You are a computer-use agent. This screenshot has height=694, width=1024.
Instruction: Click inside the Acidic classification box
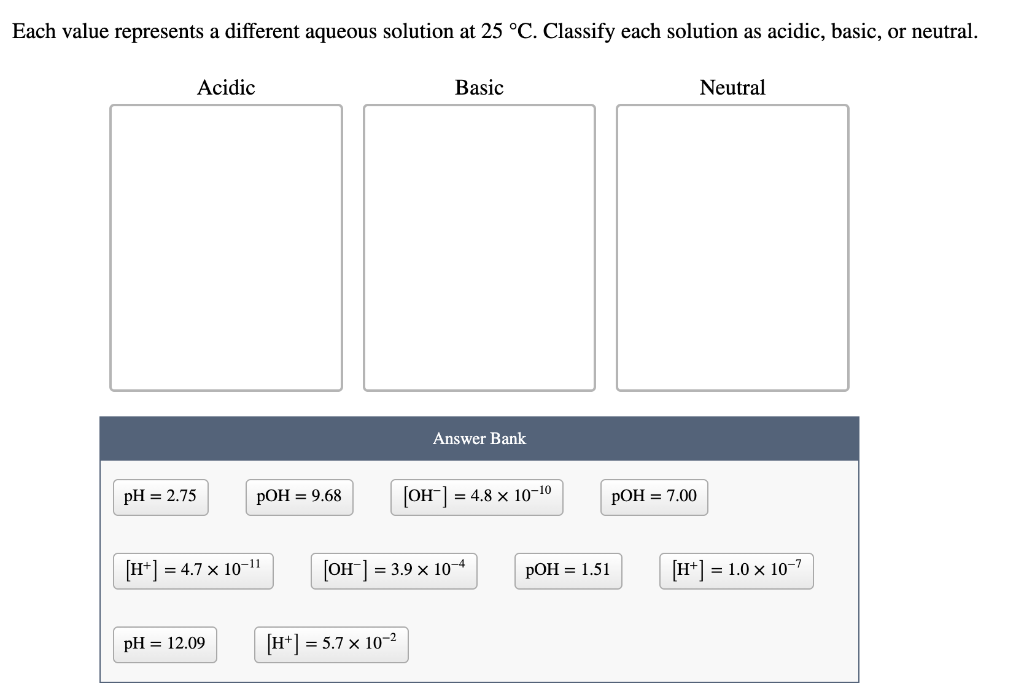point(226,245)
